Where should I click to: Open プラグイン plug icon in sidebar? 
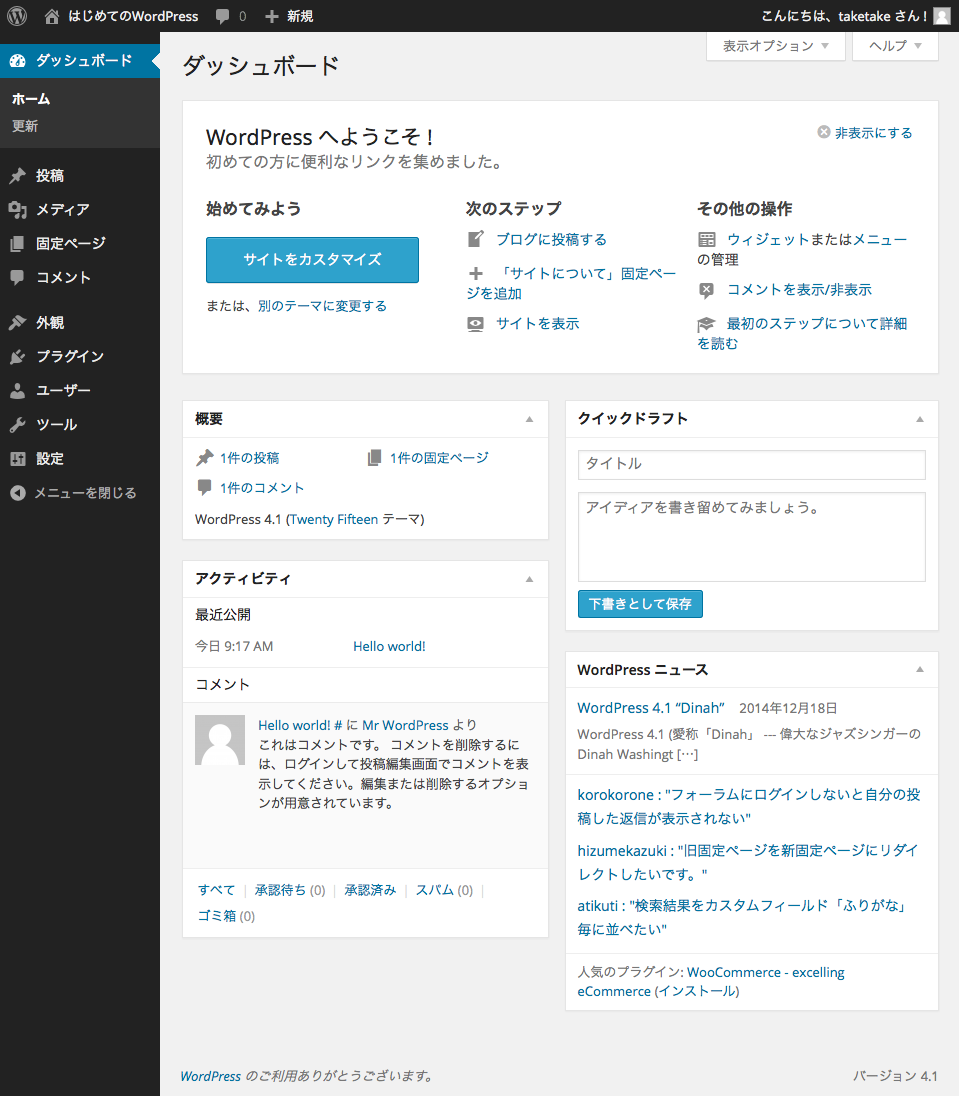click(x=17, y=357)
